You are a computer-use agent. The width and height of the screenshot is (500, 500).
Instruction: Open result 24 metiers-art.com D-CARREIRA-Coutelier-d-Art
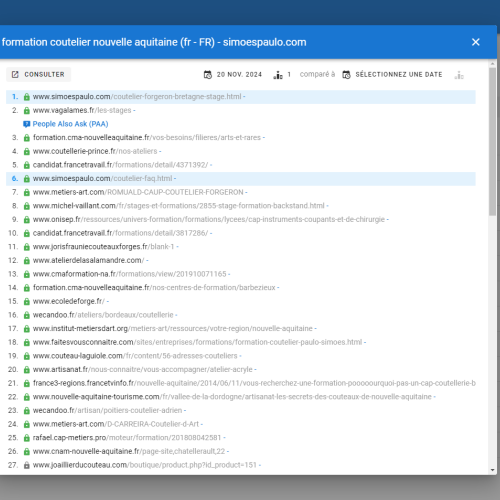116,425
